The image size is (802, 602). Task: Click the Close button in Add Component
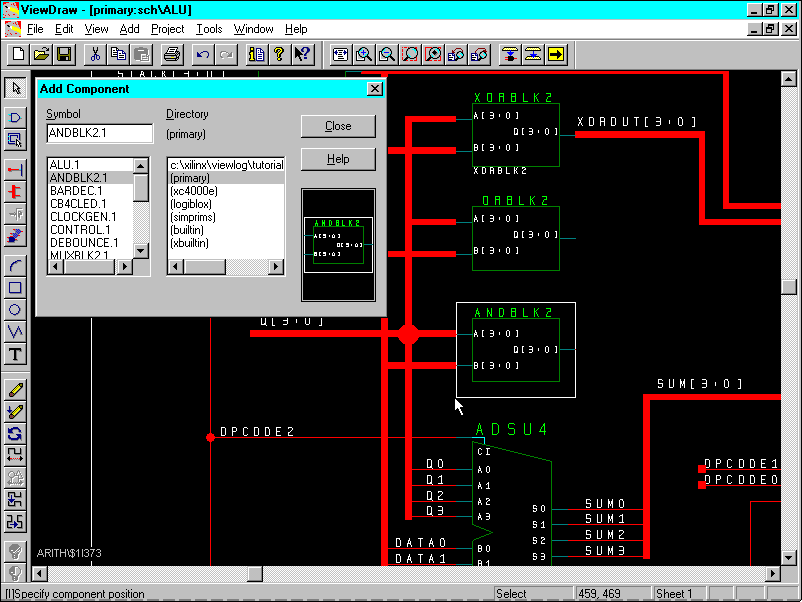coord(338,126)
